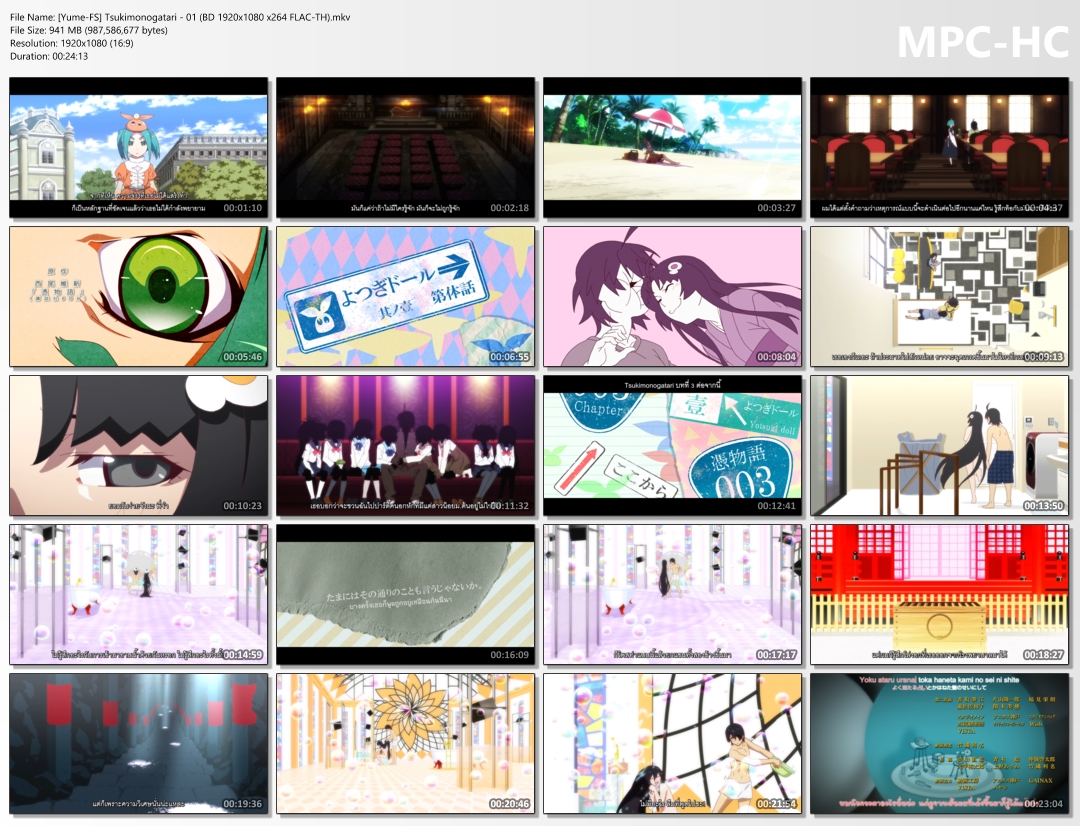The height and width of the screenshot is (826, 1080).
Task: Select the green eye thumbnail at 00:05:46
Action: [138, 296]
